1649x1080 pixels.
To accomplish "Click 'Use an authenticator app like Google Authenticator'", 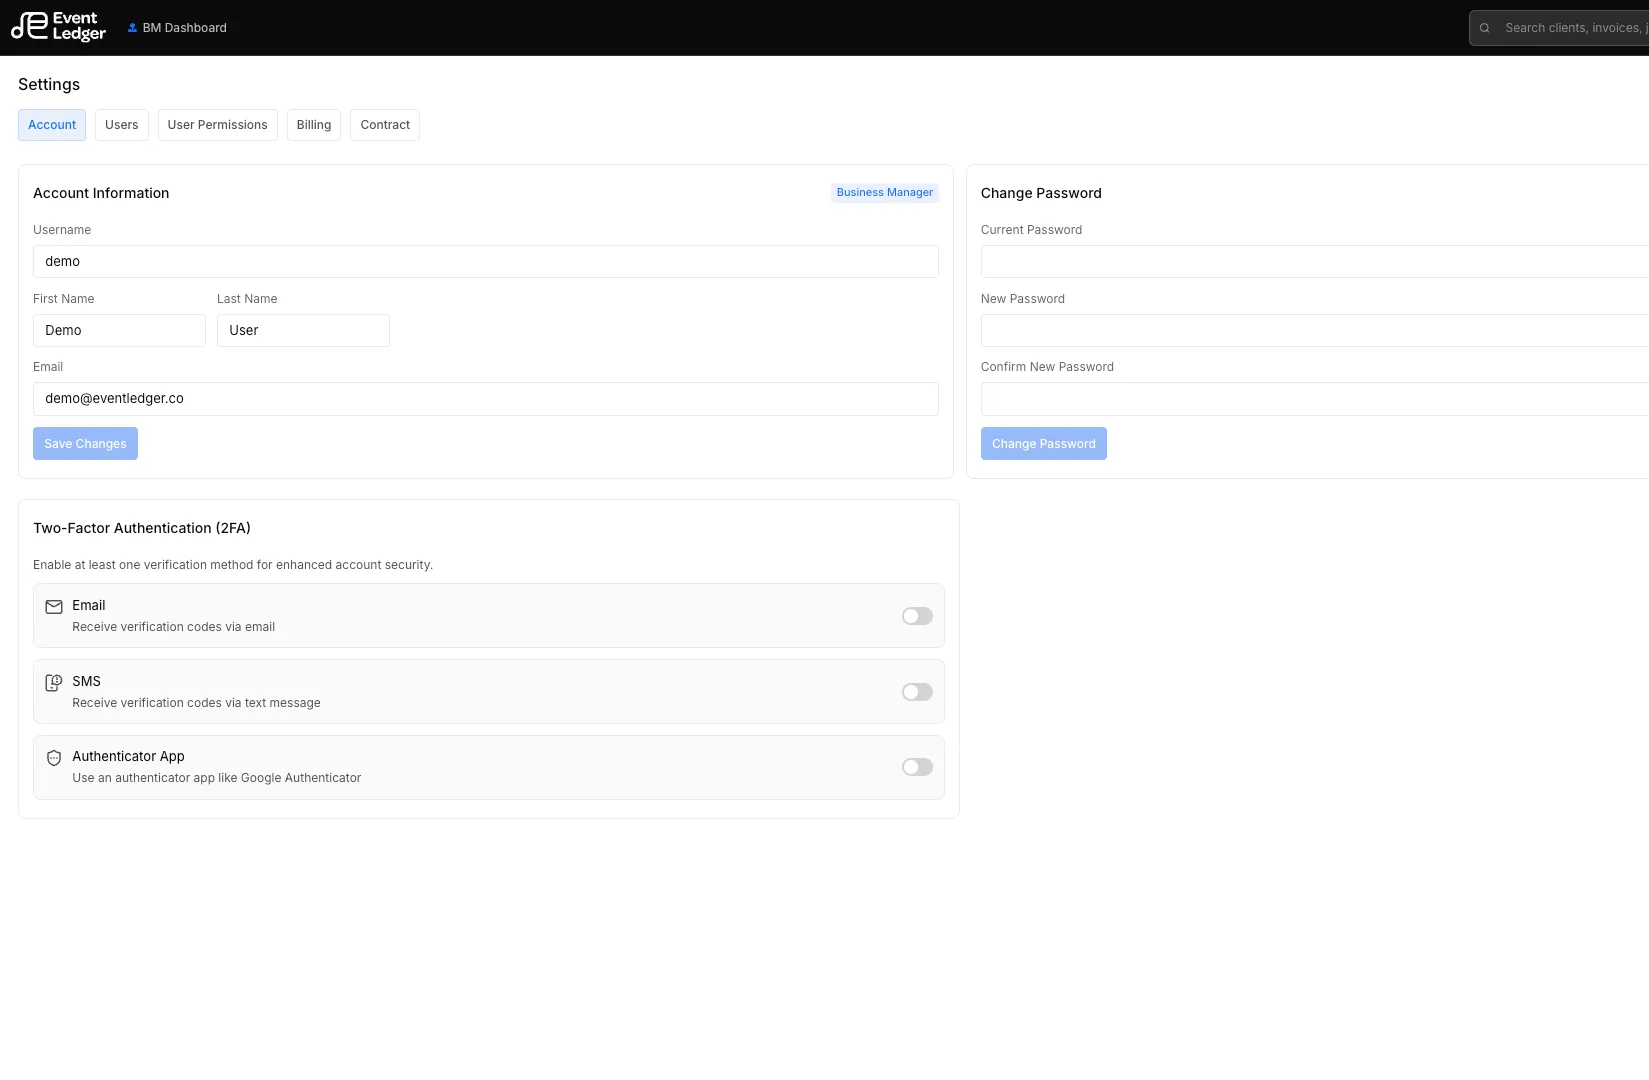I will click(x=216, y=778).
